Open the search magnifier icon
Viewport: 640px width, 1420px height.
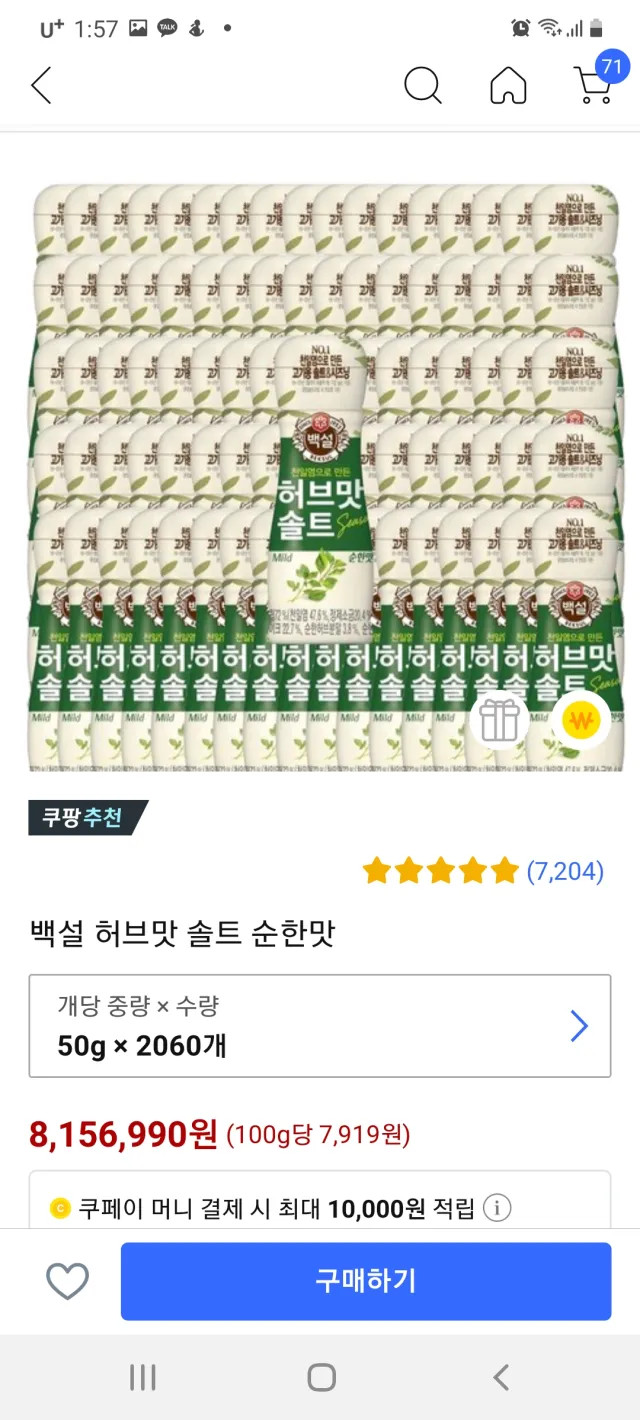pos(423,86)
